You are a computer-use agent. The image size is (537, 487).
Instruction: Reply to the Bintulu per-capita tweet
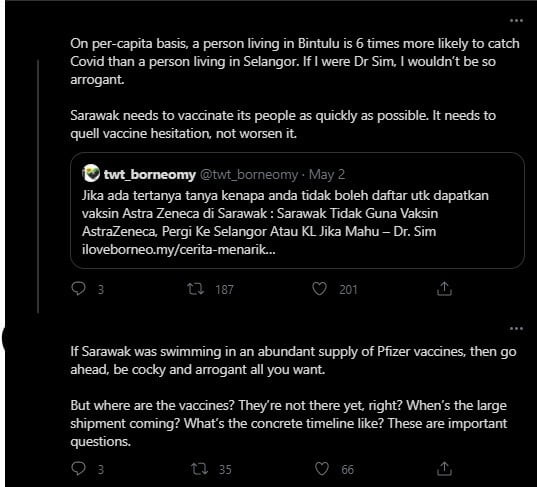78,289
